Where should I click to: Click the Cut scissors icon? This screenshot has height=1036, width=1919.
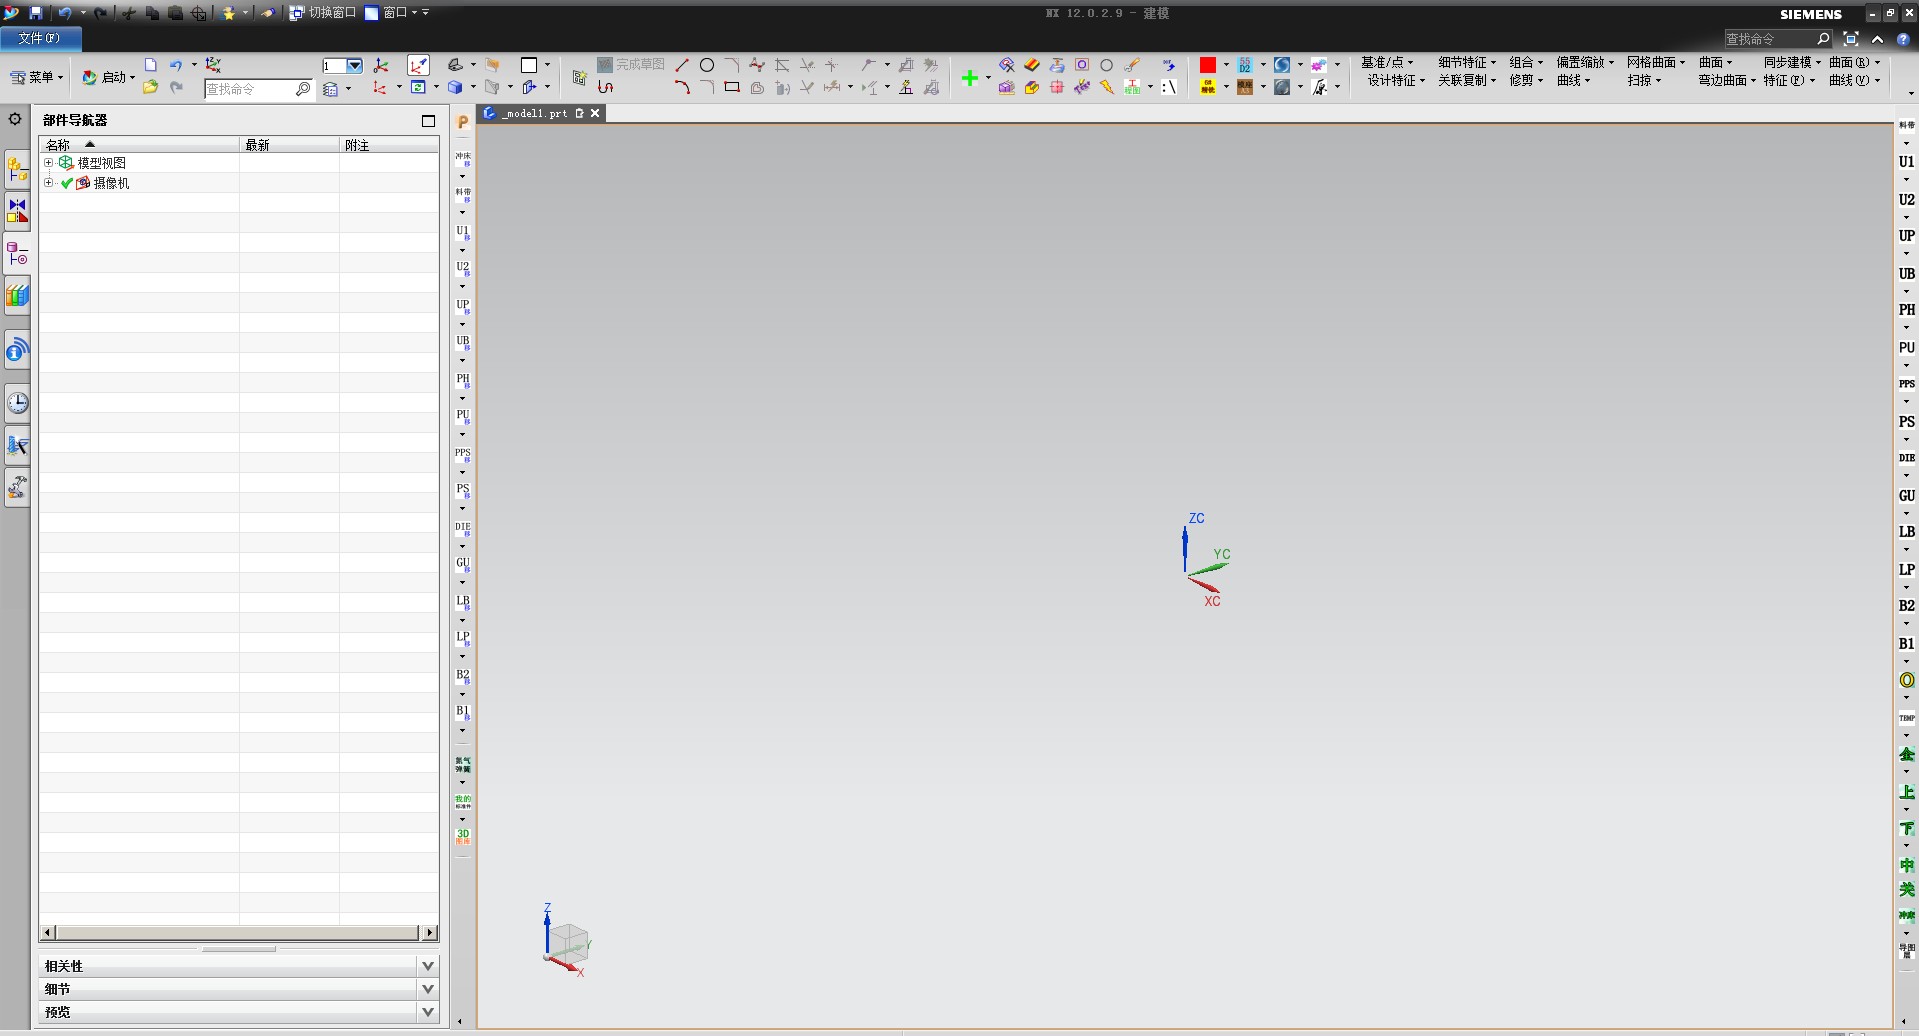(129, 13)
